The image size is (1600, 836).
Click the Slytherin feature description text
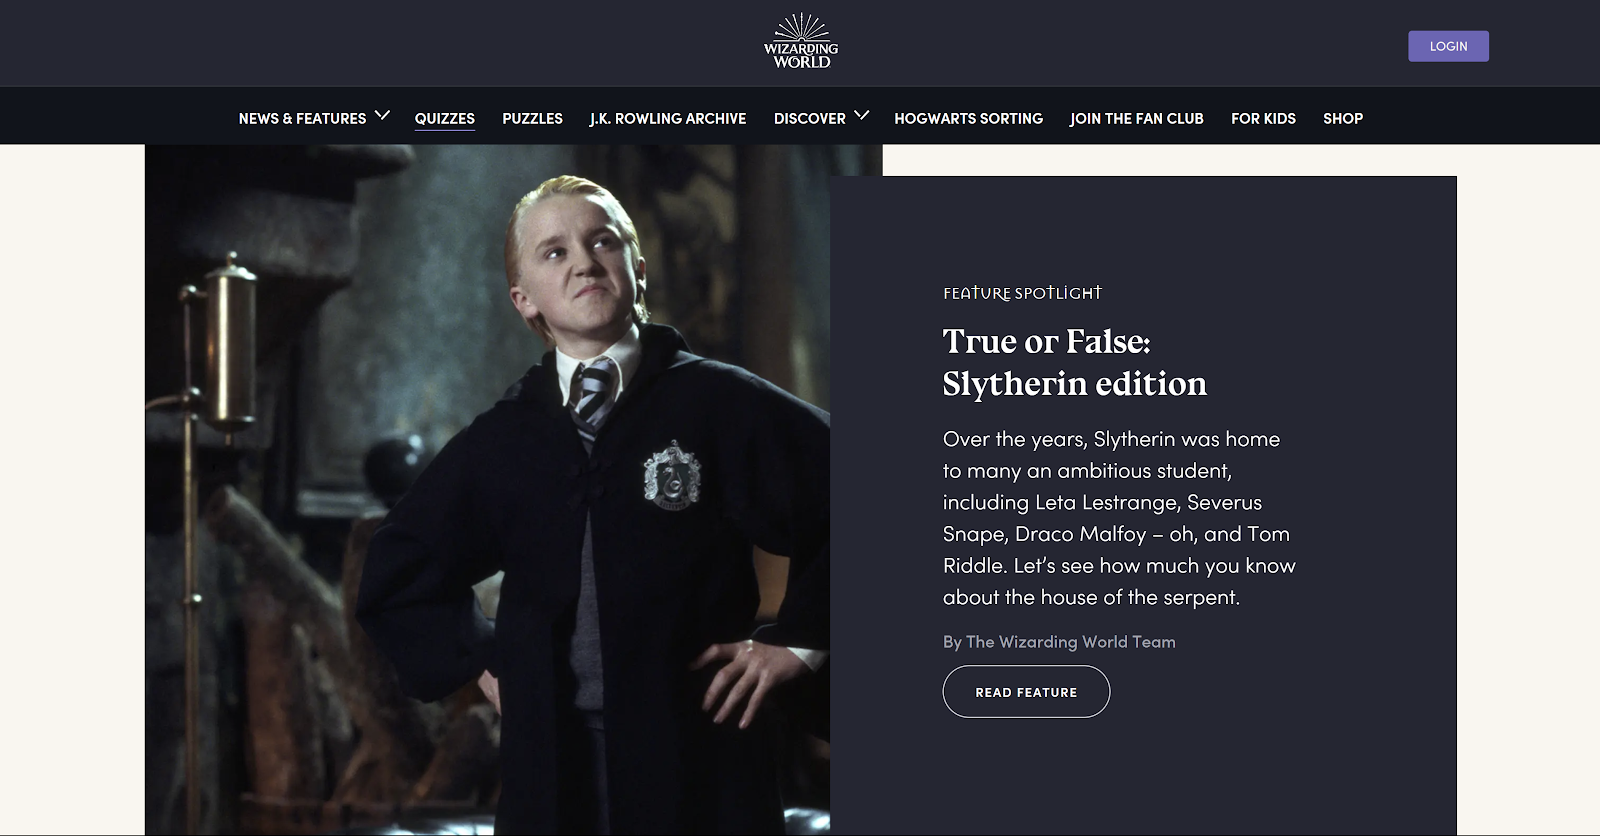pyautogui.click(x=1119, y=518)
